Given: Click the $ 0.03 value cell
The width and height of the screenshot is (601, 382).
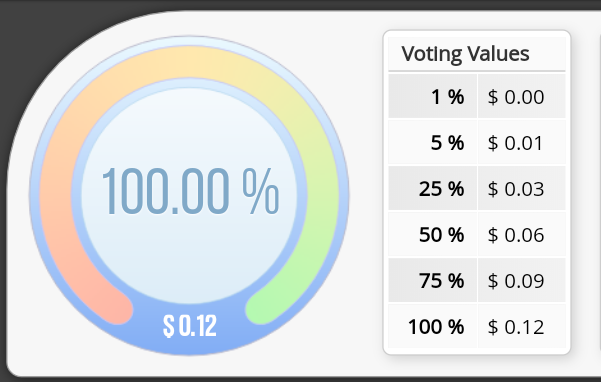Looking at the screenshot, I should pos(522,189).
